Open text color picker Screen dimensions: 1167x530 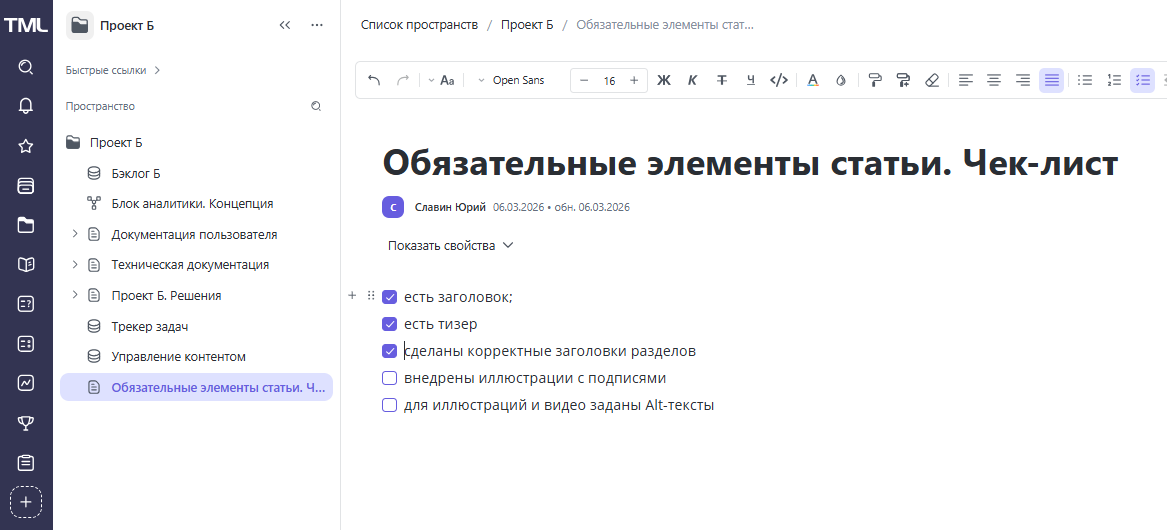coord(813,80)
